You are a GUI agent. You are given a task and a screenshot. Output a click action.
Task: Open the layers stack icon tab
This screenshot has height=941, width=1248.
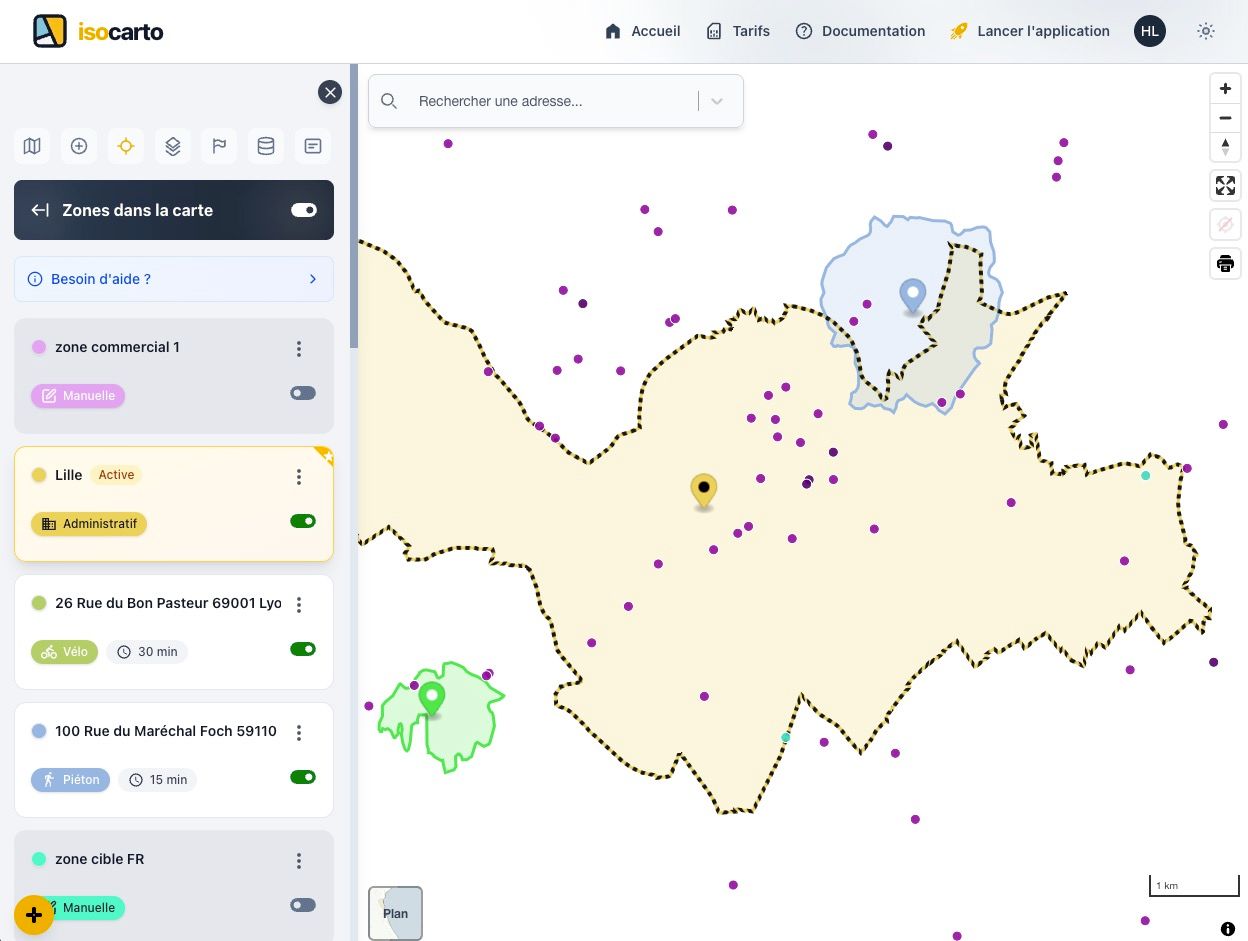coord(173,146)
